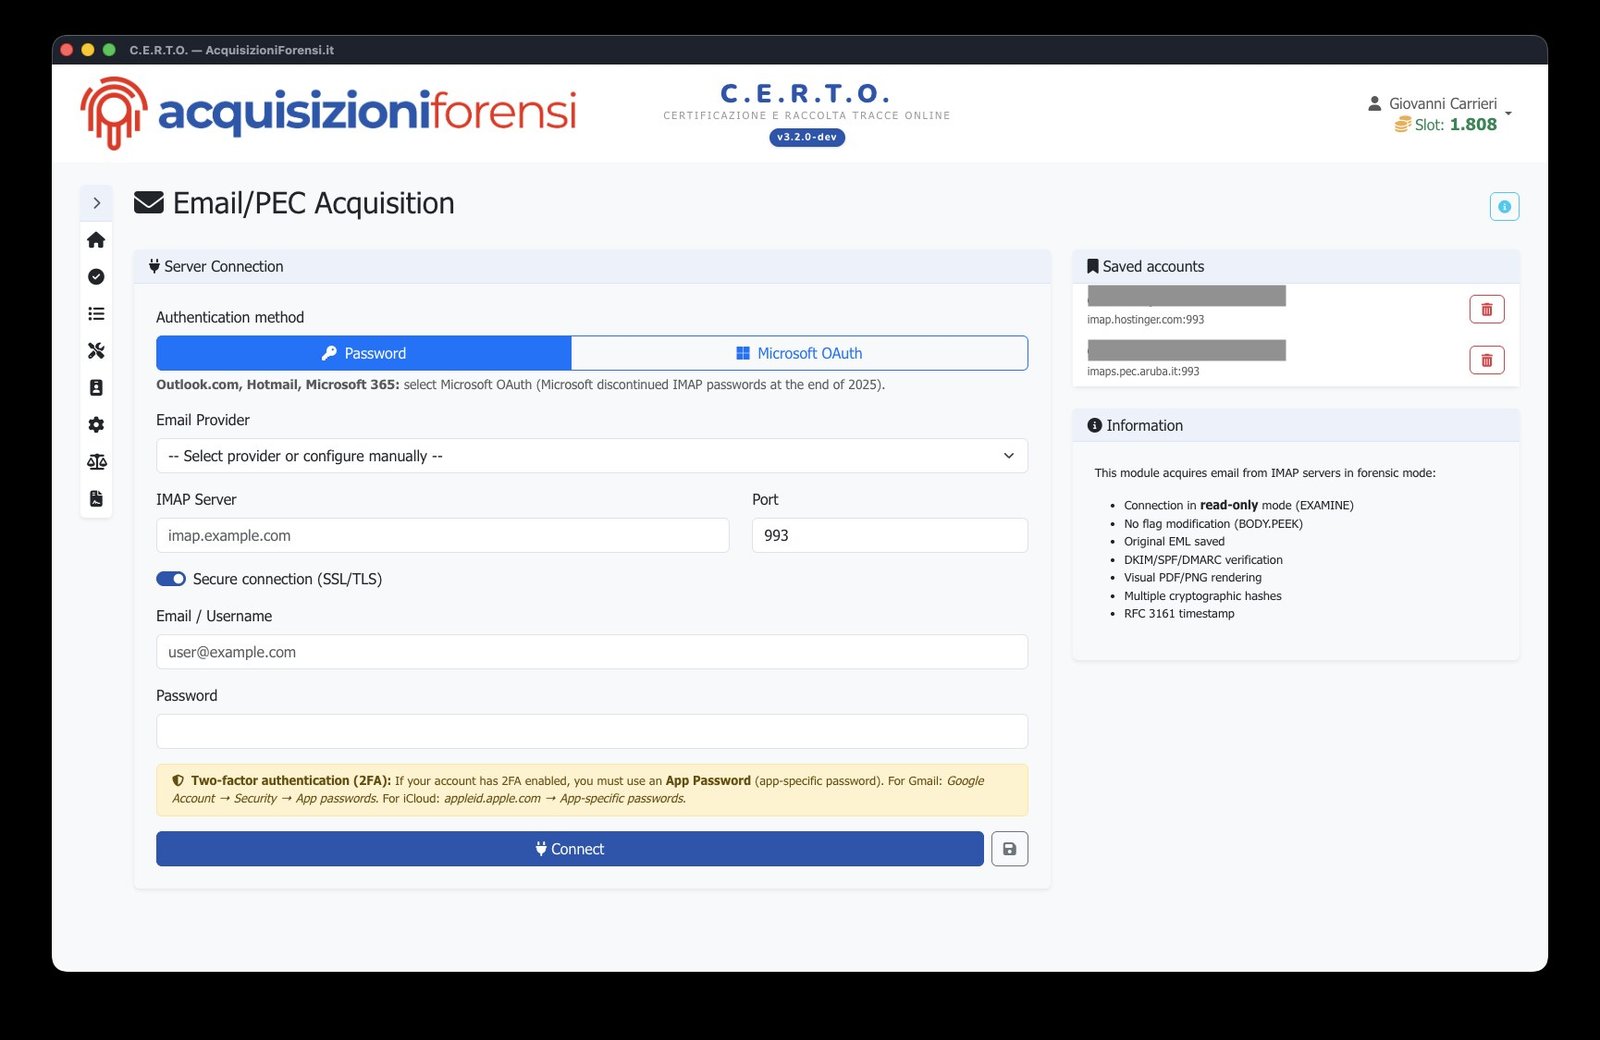Screen dimensions: 1600x1040
Task: Click the Two-factor authentication (2FA) notice
Action: (x=592, y=790)
